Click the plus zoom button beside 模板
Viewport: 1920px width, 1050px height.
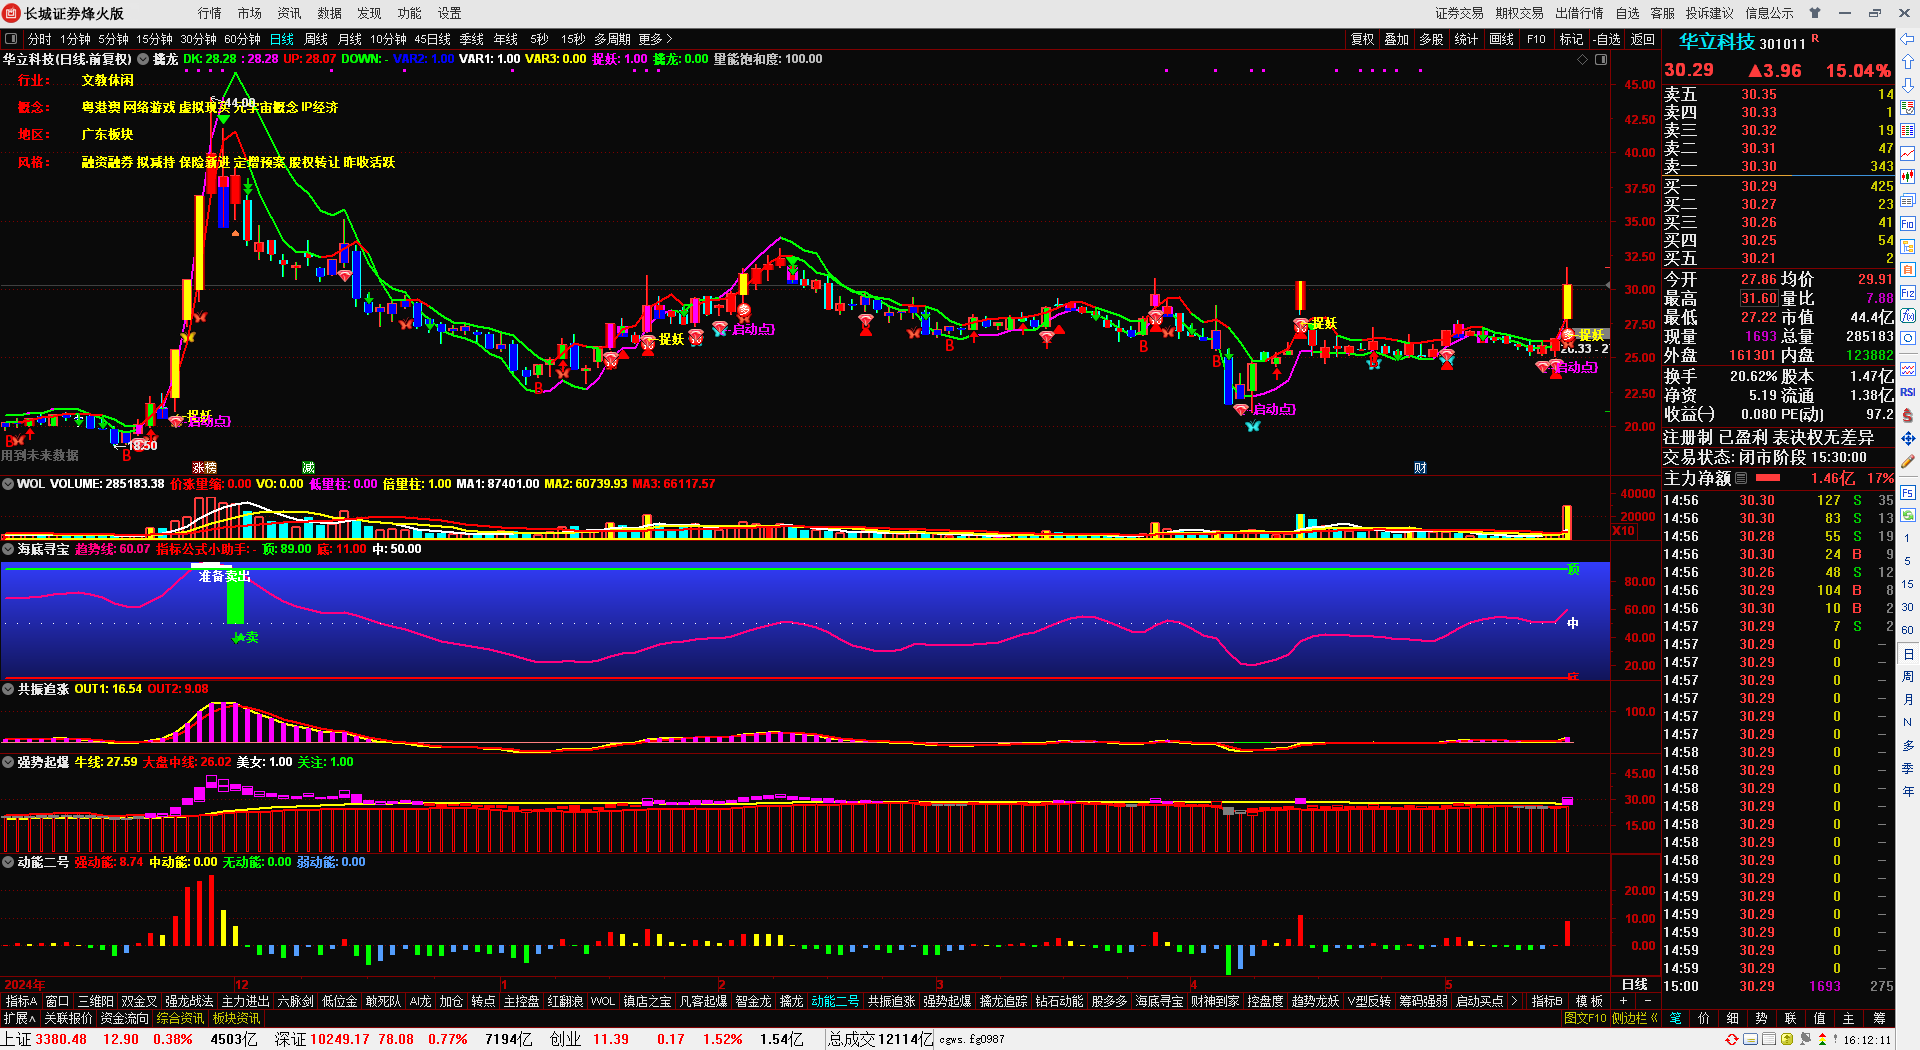(1623, 1001)
